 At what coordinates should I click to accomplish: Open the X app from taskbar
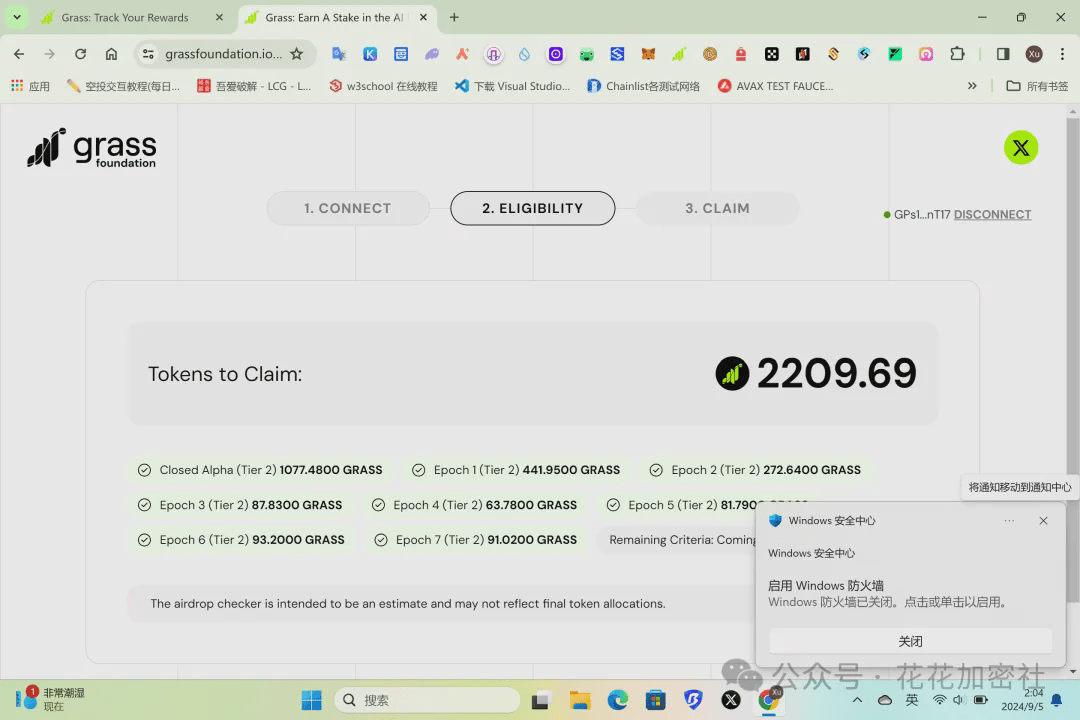[x=731, y=700]
